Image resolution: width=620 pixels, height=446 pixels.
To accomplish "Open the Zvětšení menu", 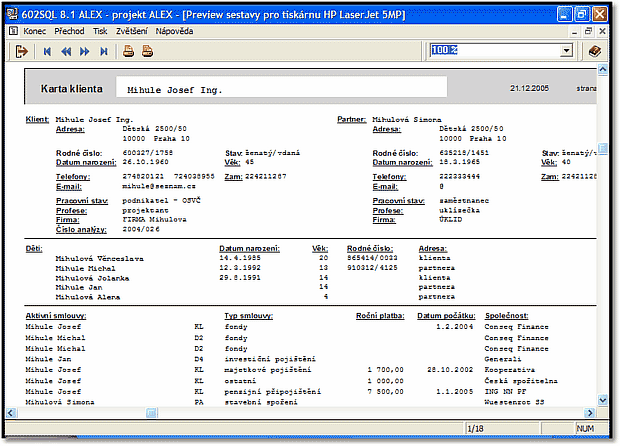I will pos(133,31).
